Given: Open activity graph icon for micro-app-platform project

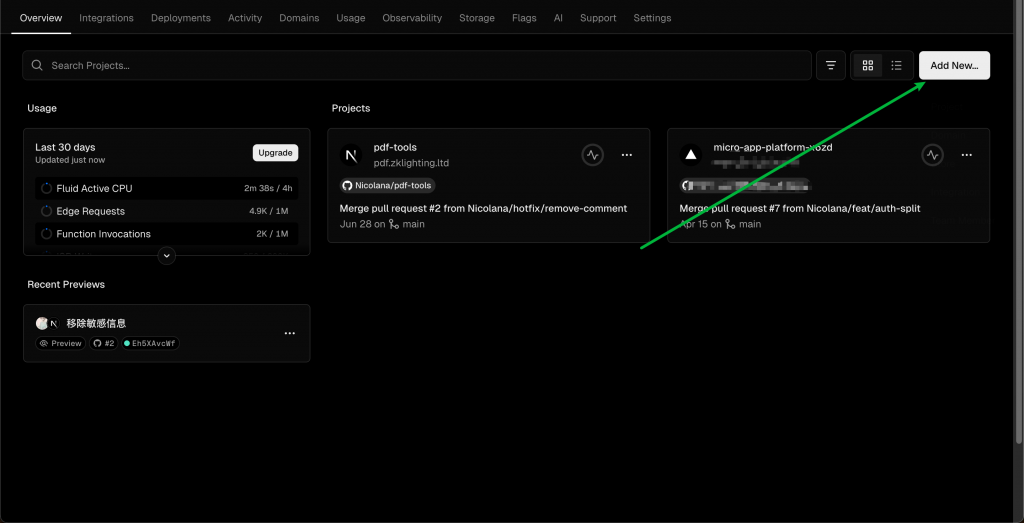Looking at the screenshot, I should pos(932,155).
